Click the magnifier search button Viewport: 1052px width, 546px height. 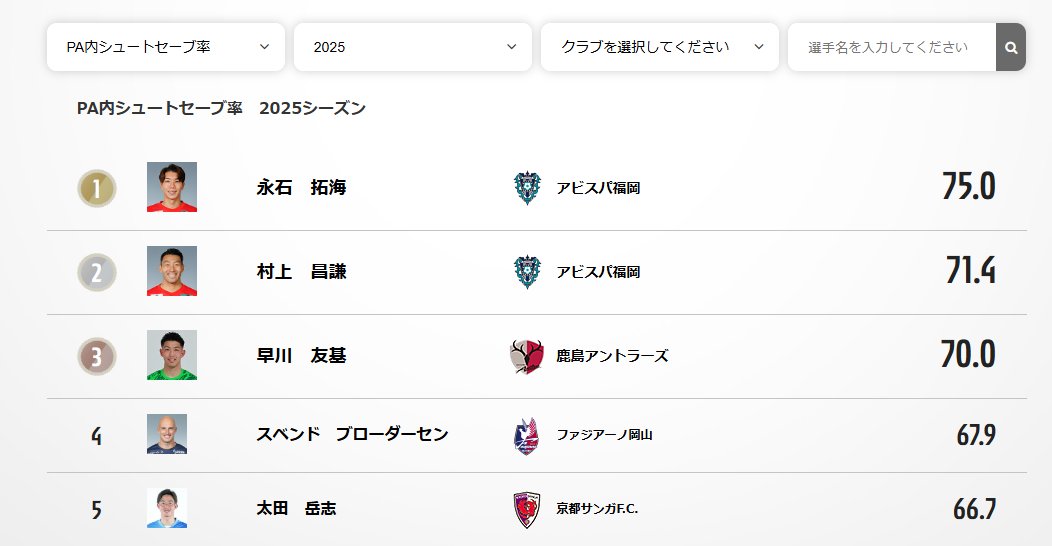(x=1010, y=47)
